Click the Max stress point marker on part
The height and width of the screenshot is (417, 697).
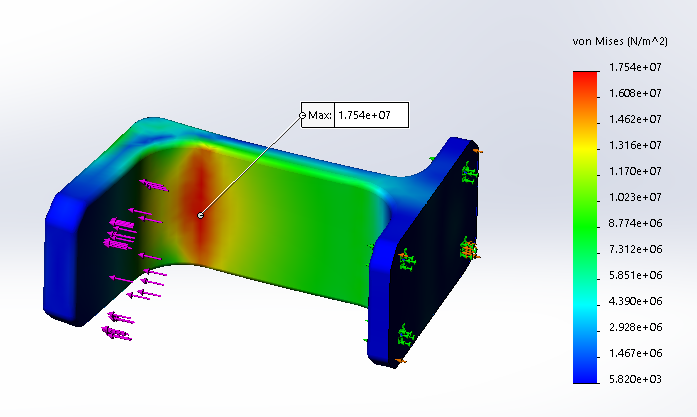click(200, 216)
